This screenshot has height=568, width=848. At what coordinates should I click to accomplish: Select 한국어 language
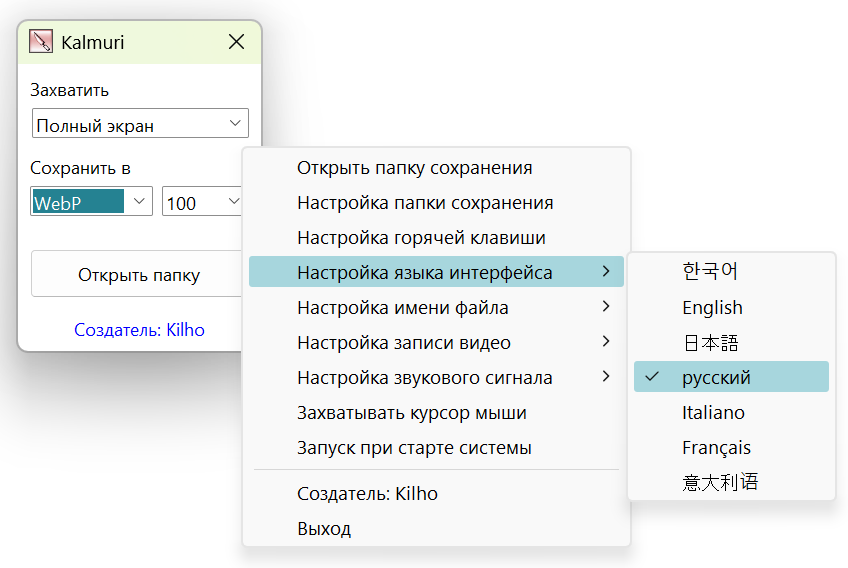point(731,270)
